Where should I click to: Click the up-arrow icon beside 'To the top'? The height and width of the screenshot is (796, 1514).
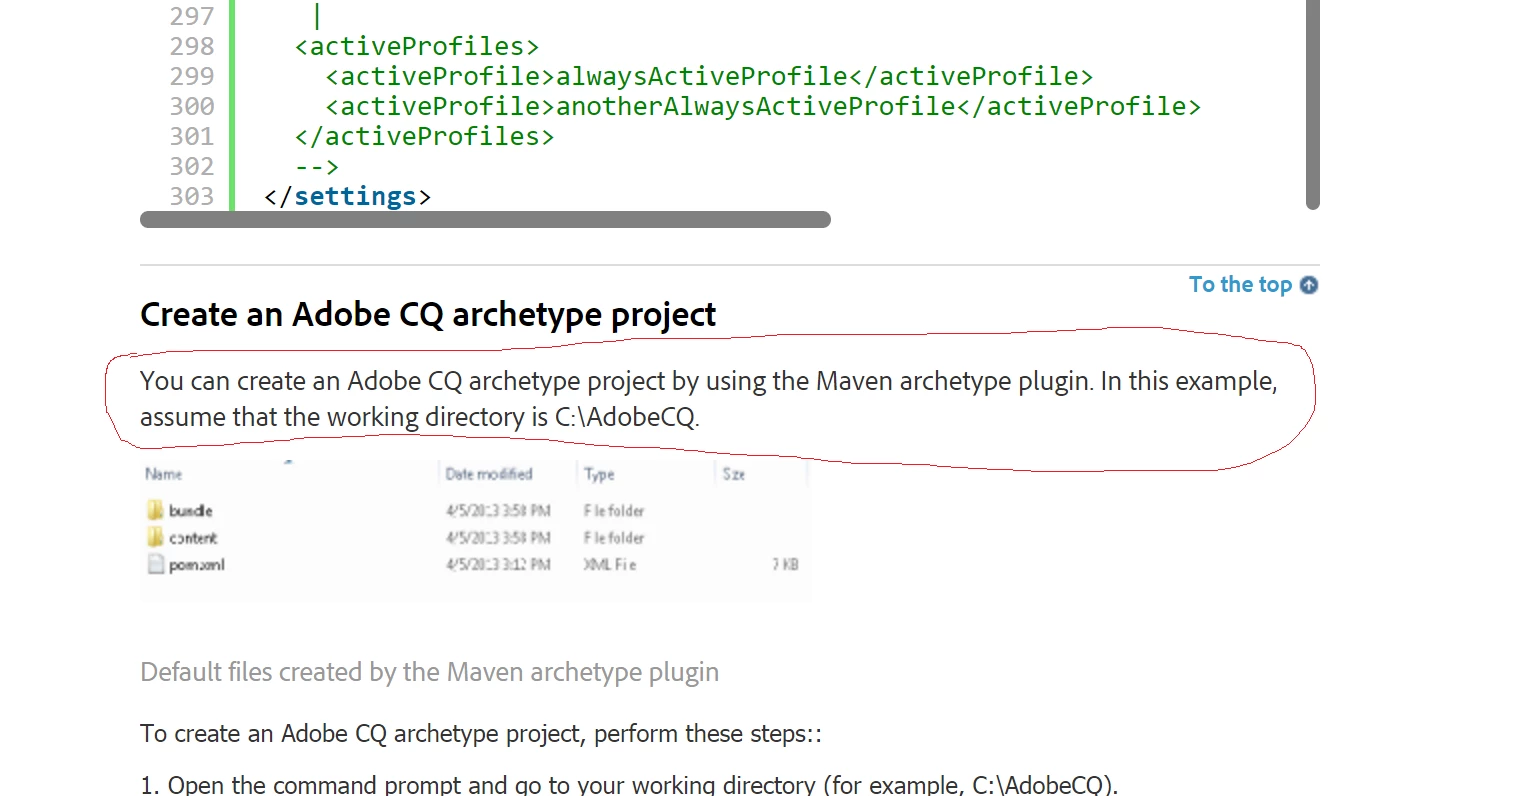coord(1309,285)
